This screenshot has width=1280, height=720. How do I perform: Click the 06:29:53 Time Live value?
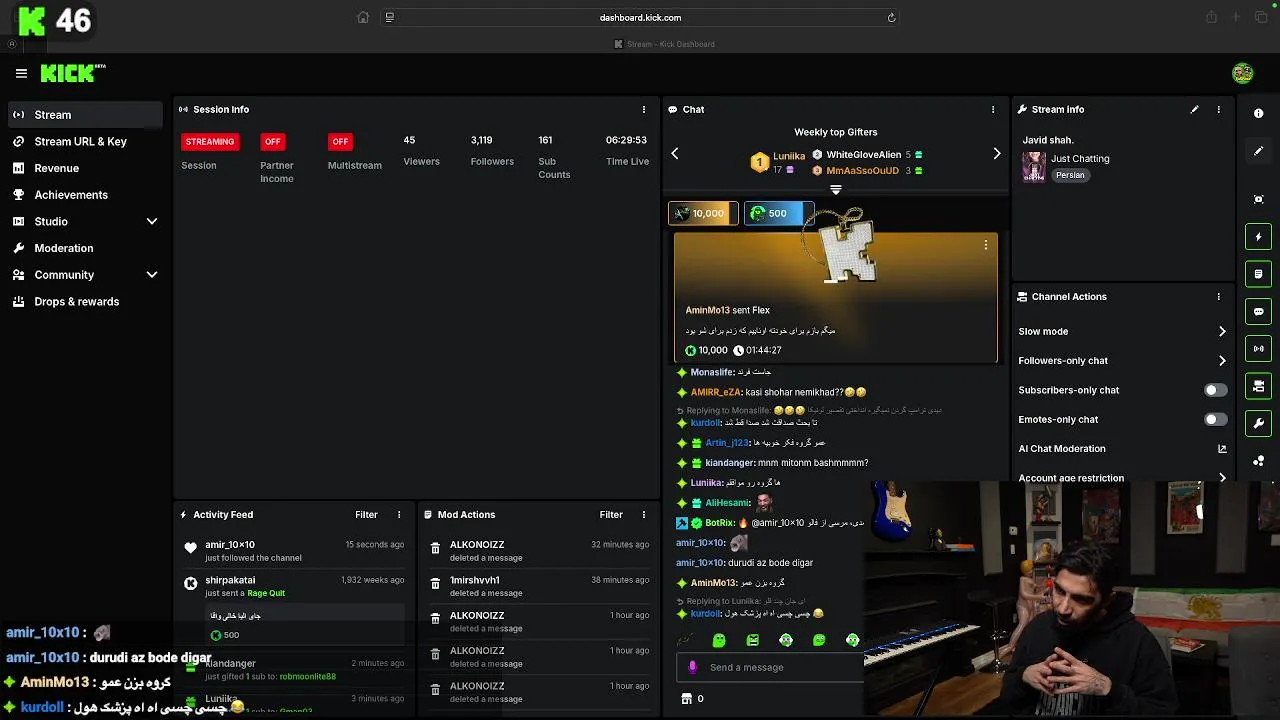(626, 141)
